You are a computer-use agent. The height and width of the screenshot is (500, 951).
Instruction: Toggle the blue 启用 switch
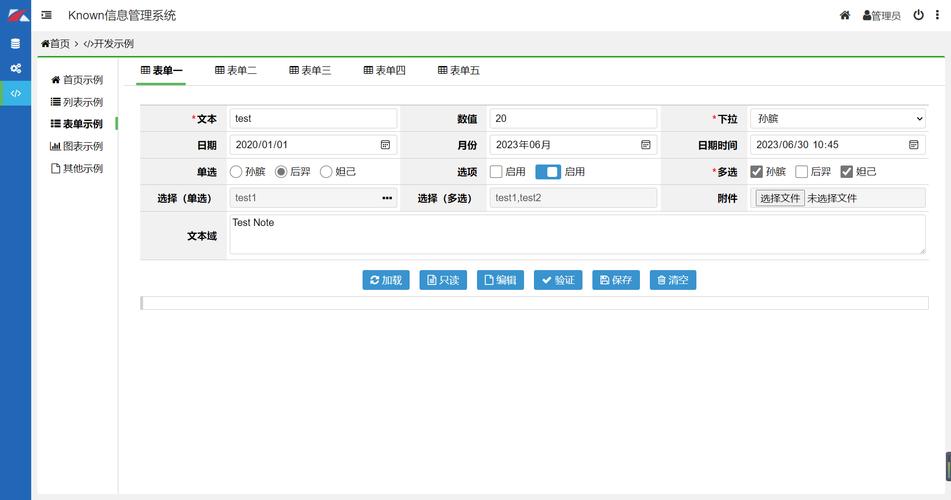548,172
